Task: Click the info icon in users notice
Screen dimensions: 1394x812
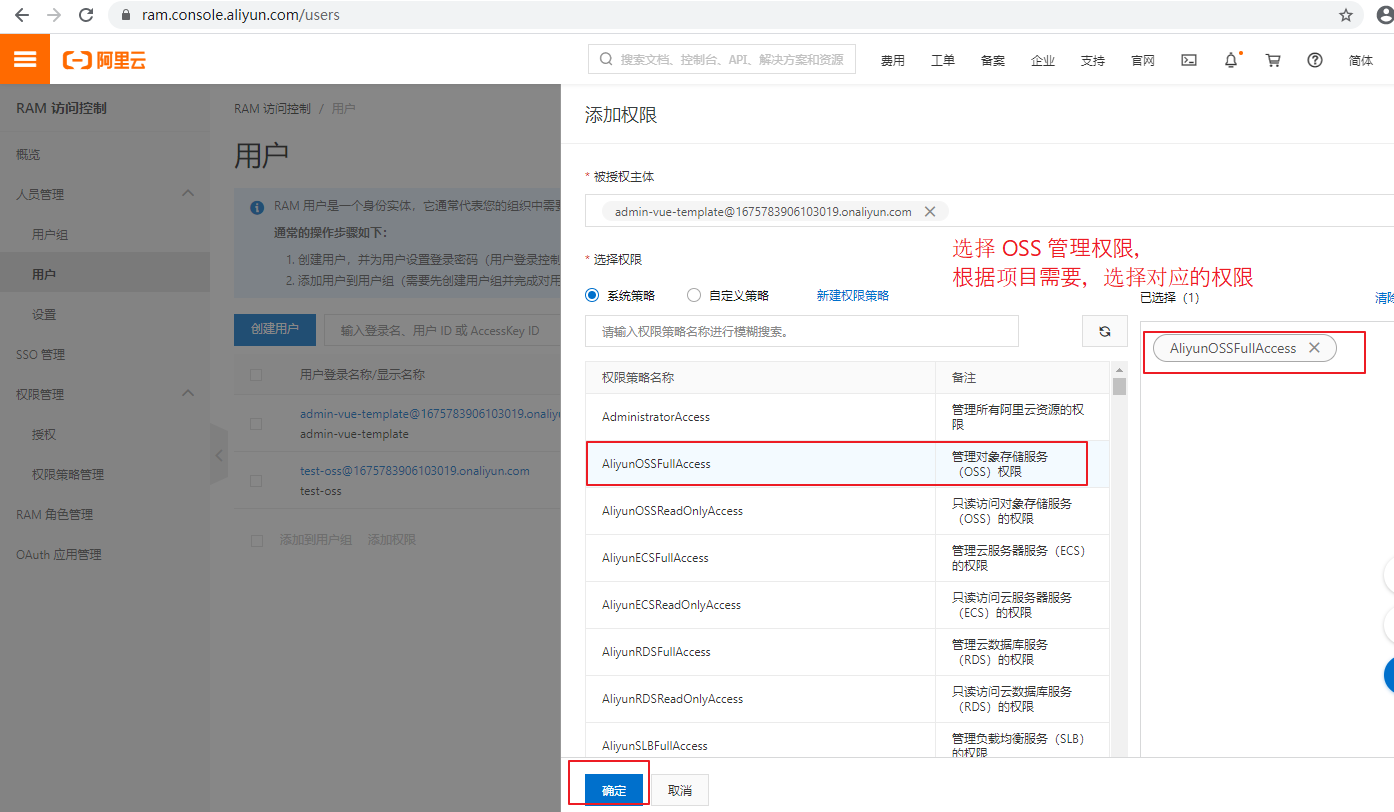Action: pyautogui.click(x=257, y=207)
